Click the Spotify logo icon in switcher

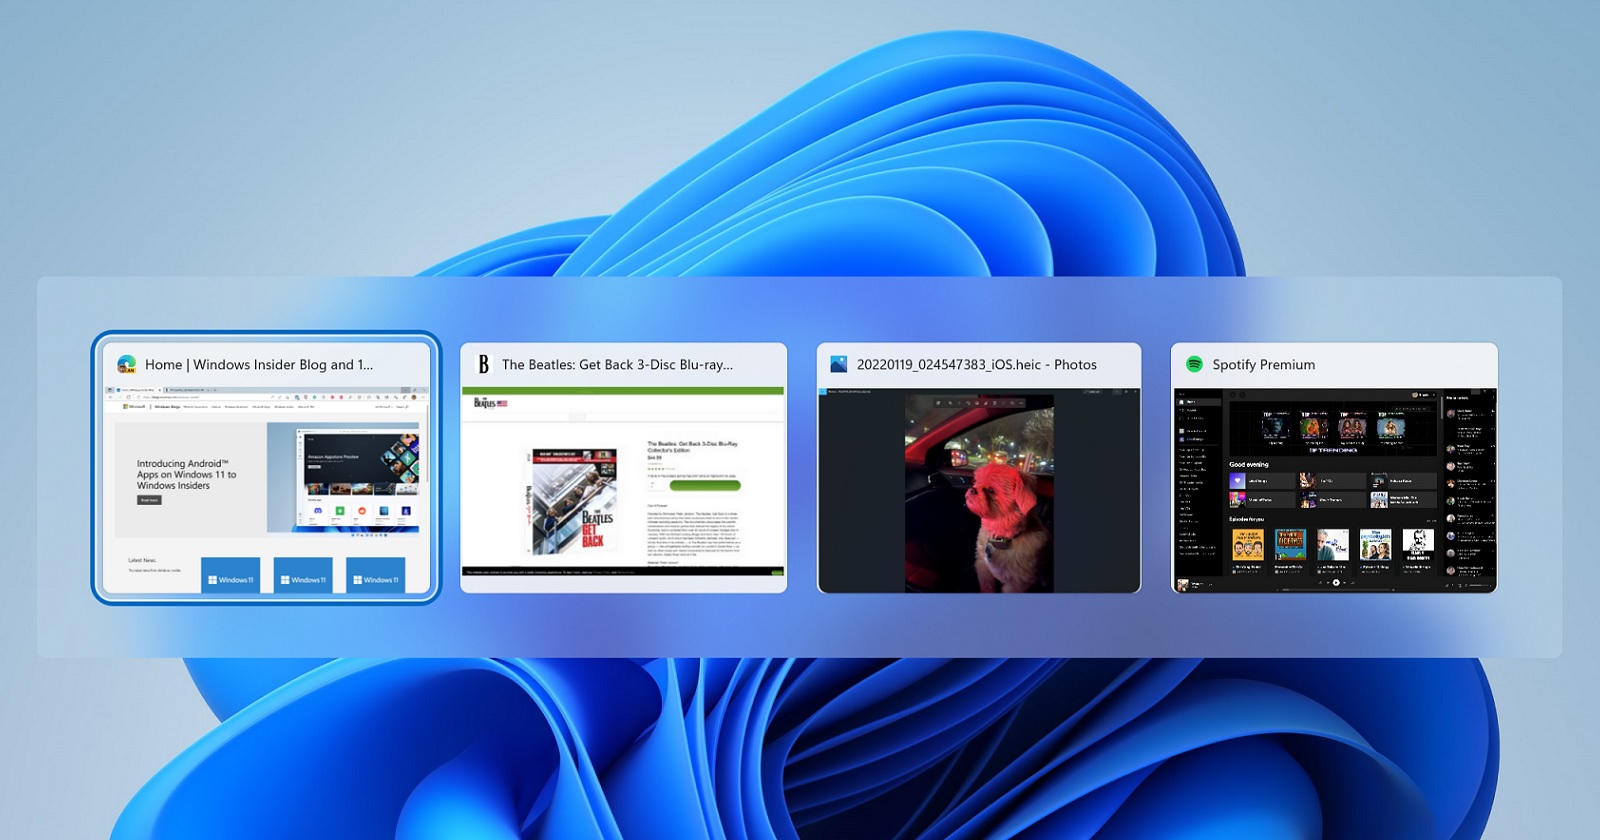(x=1194, y=364)
